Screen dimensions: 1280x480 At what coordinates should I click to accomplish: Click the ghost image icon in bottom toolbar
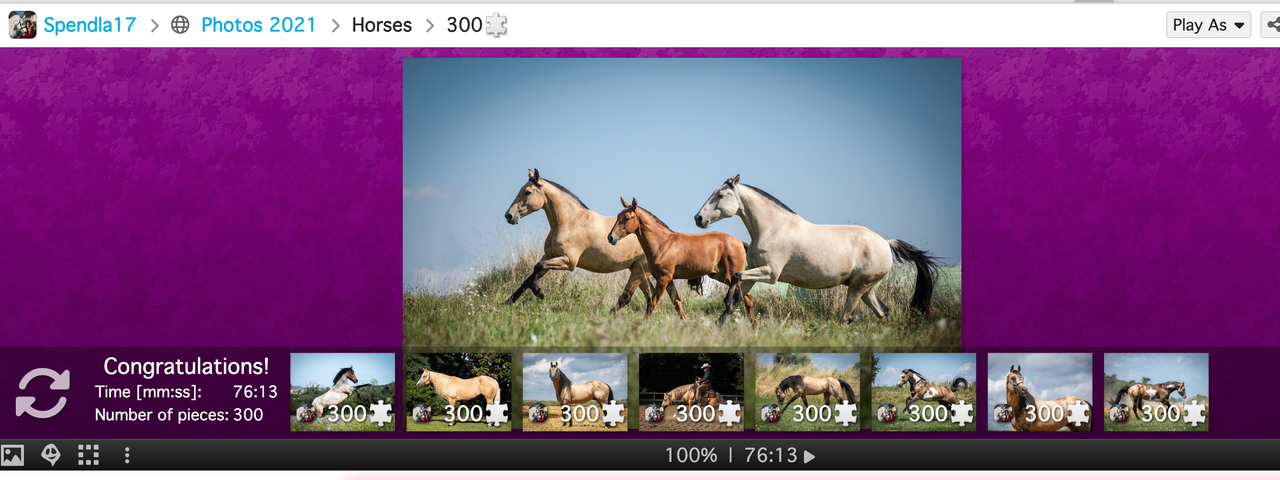click(50, 456)
